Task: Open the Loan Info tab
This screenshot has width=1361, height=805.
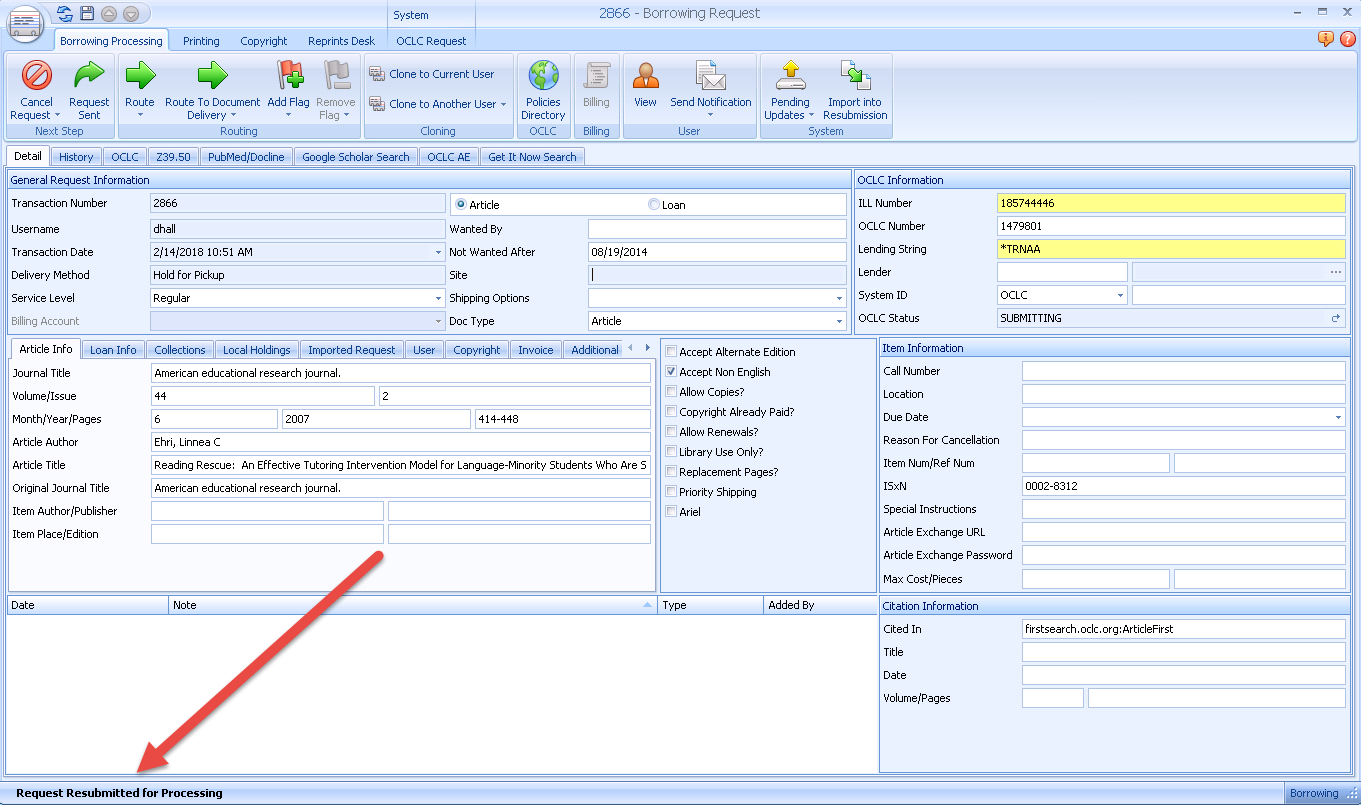Action: coord(112,349)
